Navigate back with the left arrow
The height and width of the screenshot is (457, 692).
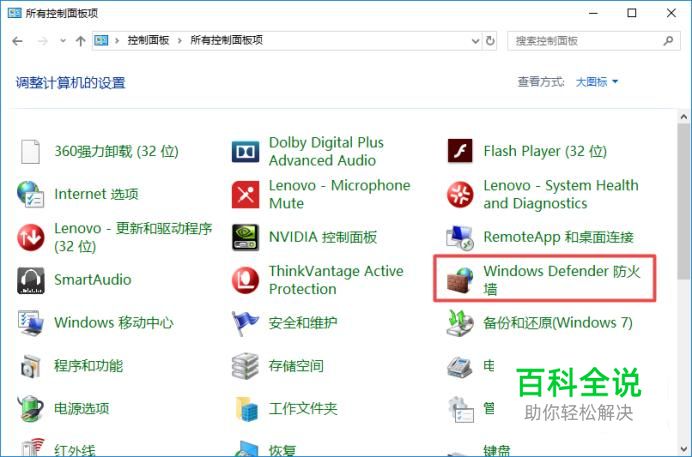(x=18, y=41)
